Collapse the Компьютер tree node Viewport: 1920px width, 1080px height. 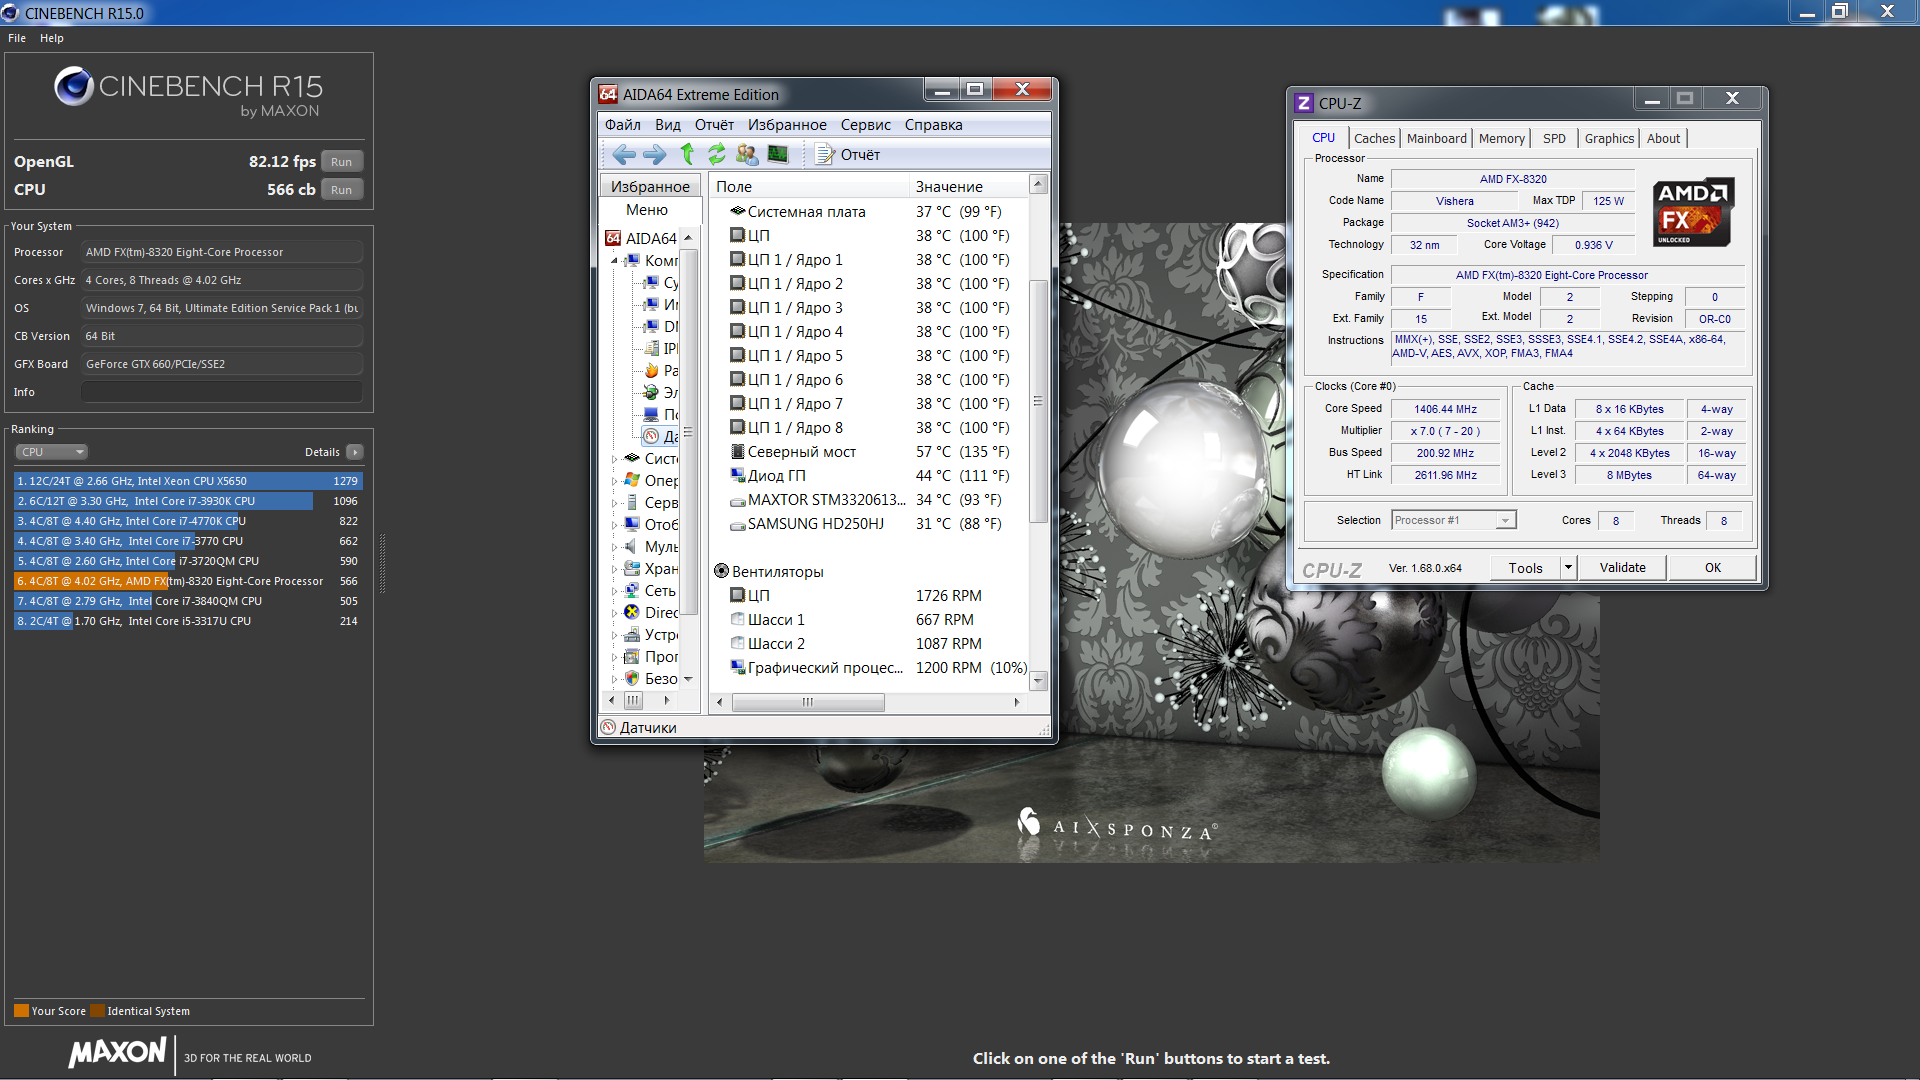[615, 261]
